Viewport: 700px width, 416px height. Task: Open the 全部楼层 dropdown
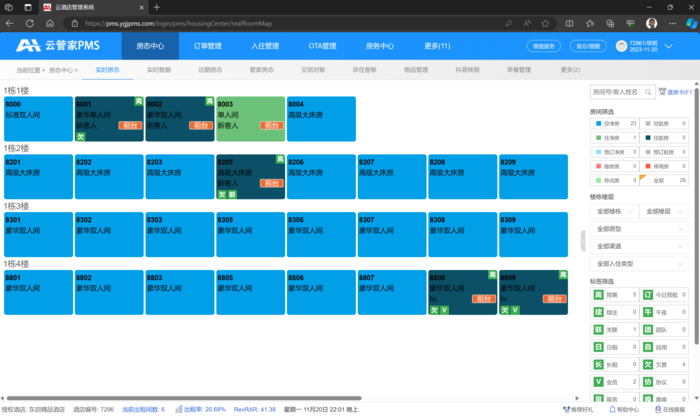(x=664, y=211)
